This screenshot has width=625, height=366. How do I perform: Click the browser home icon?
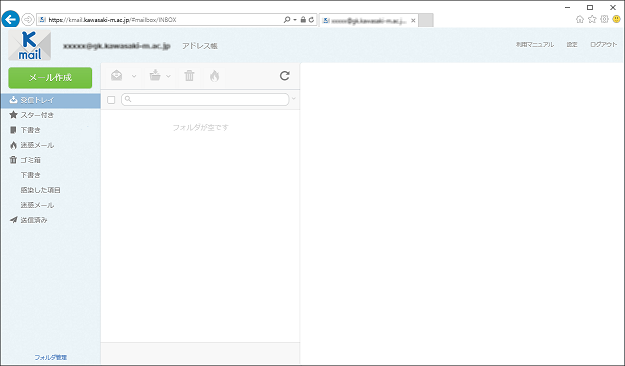point(580,19)
